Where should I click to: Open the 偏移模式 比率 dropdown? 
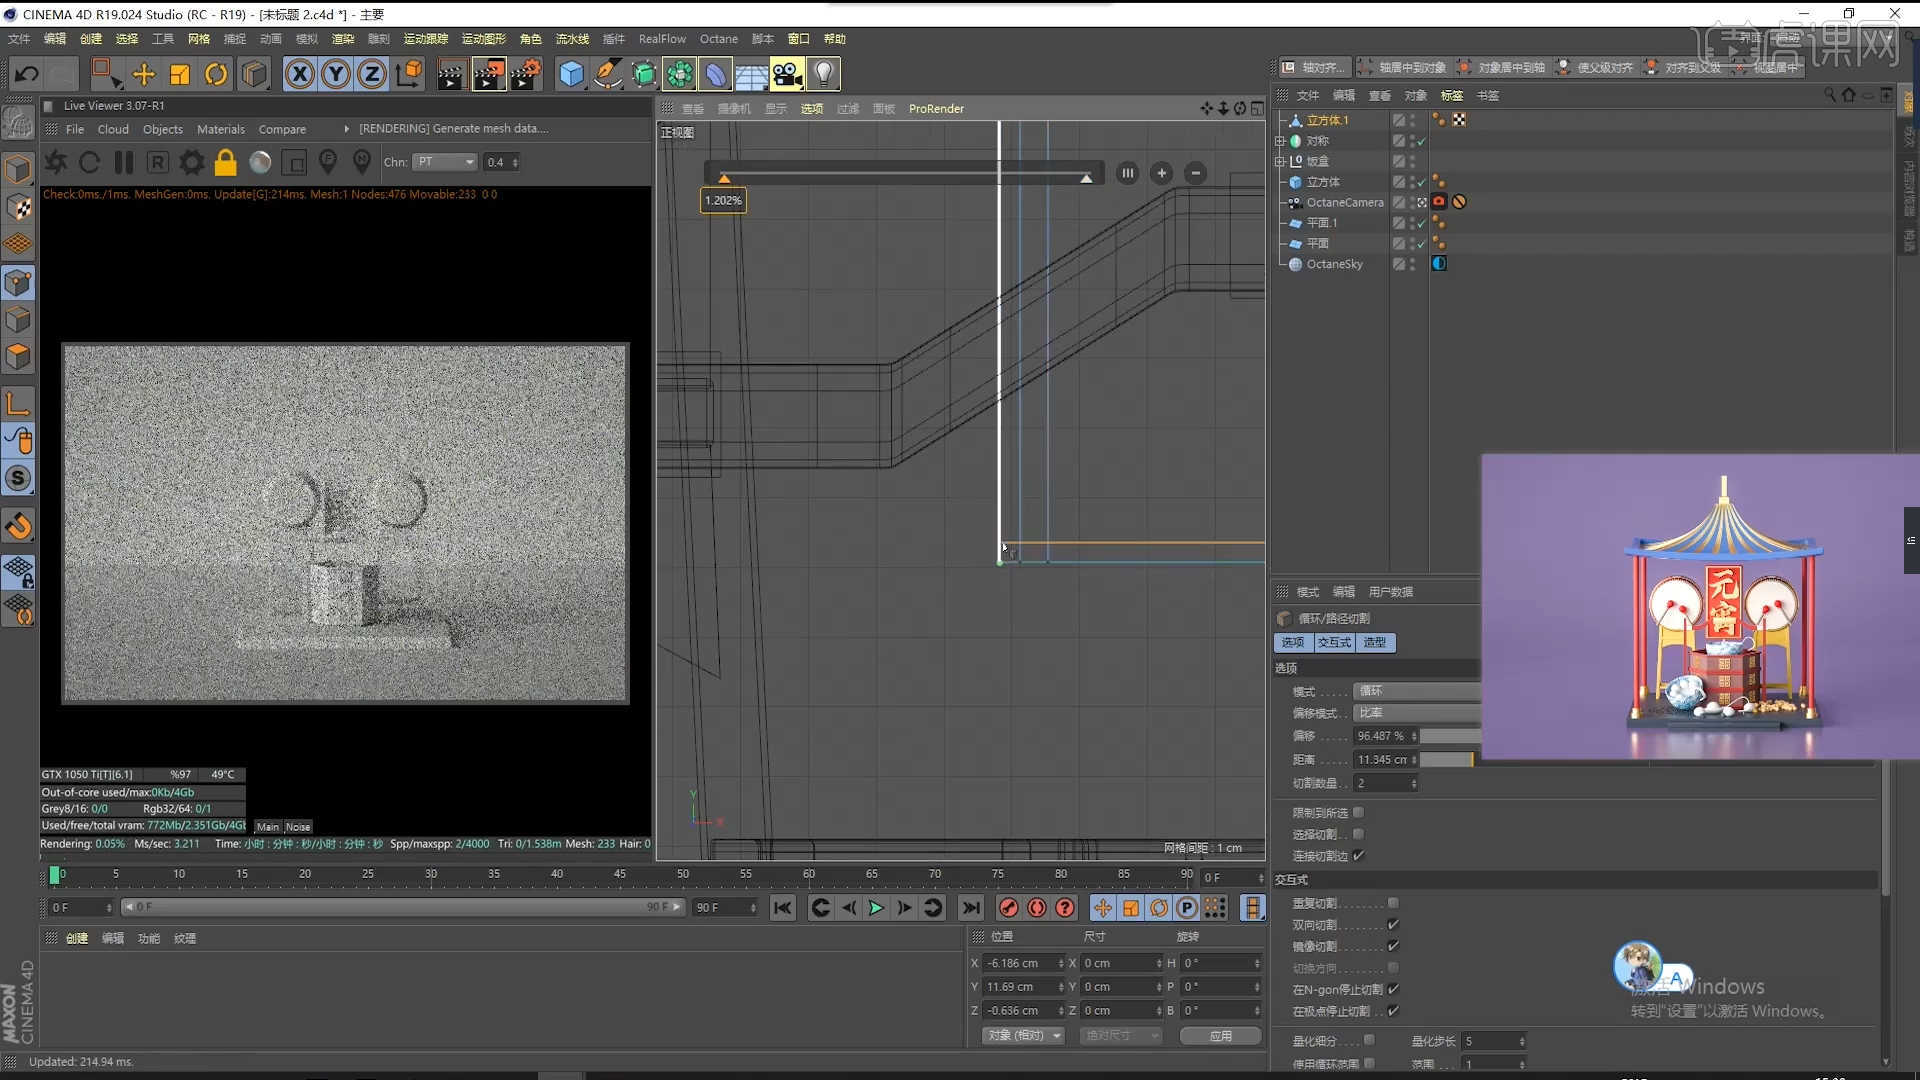1416,713
